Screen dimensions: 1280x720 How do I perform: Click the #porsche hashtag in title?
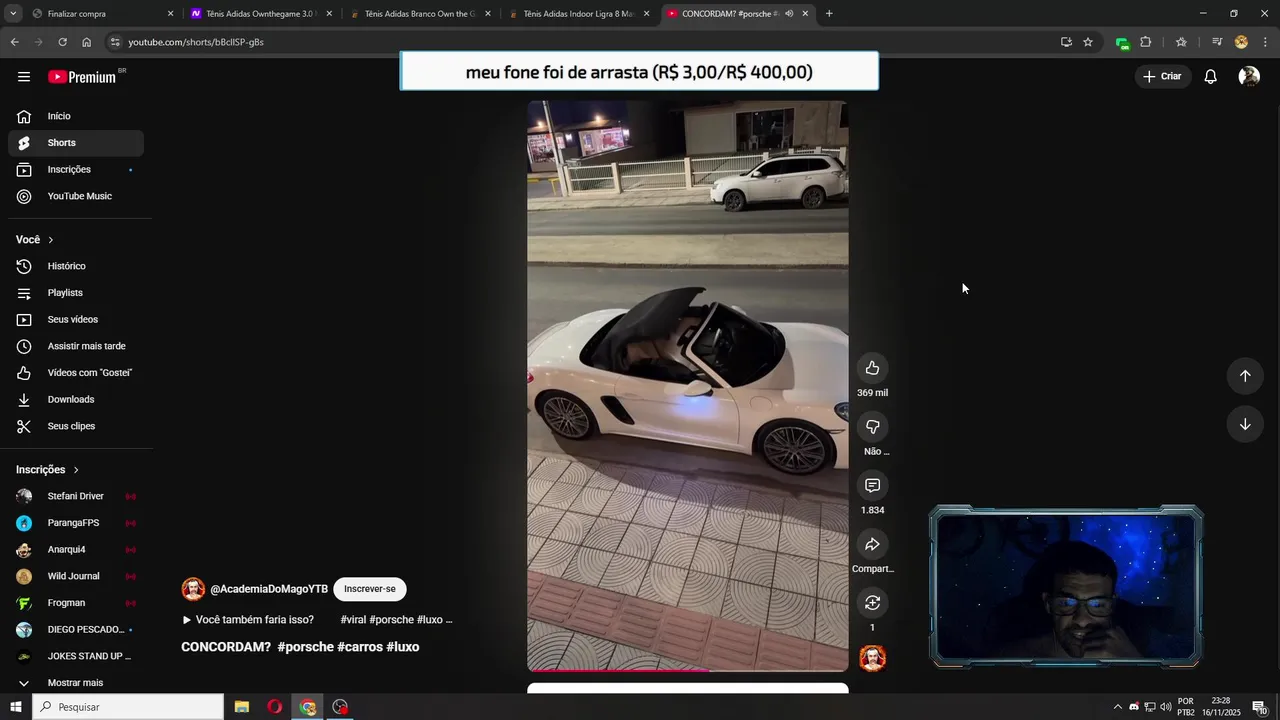click(306, 647)
